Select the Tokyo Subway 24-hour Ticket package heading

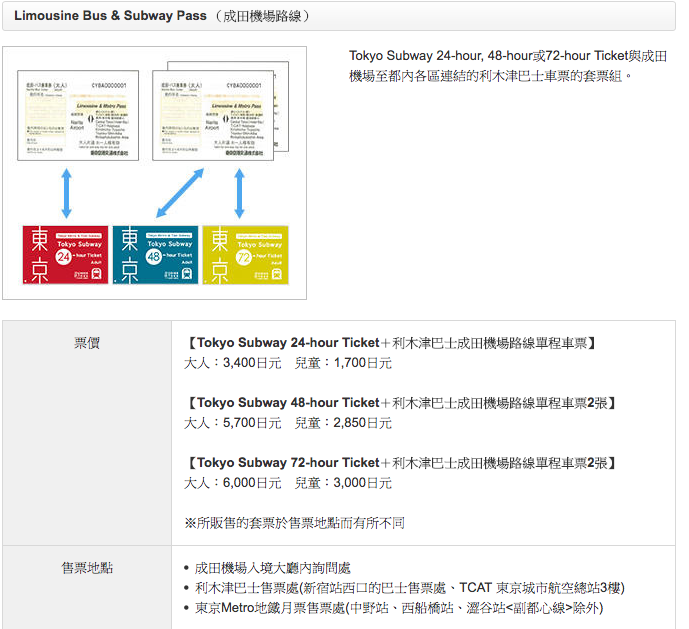click(x=391, y=344)
